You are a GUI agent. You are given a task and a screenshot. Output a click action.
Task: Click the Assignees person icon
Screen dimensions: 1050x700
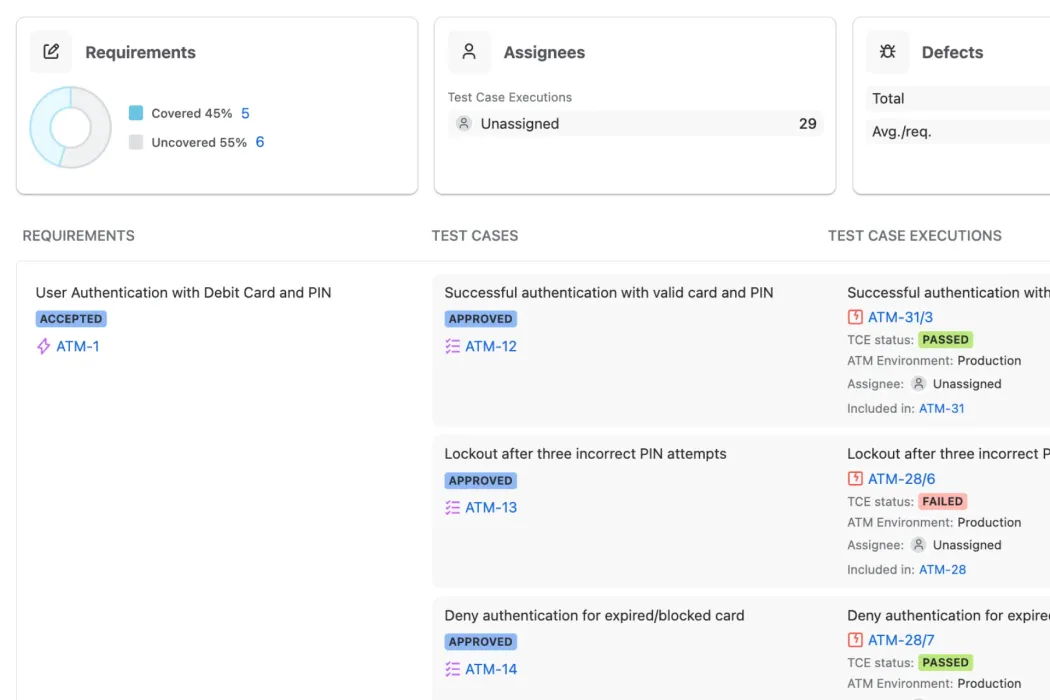click(x=469, y=52)
